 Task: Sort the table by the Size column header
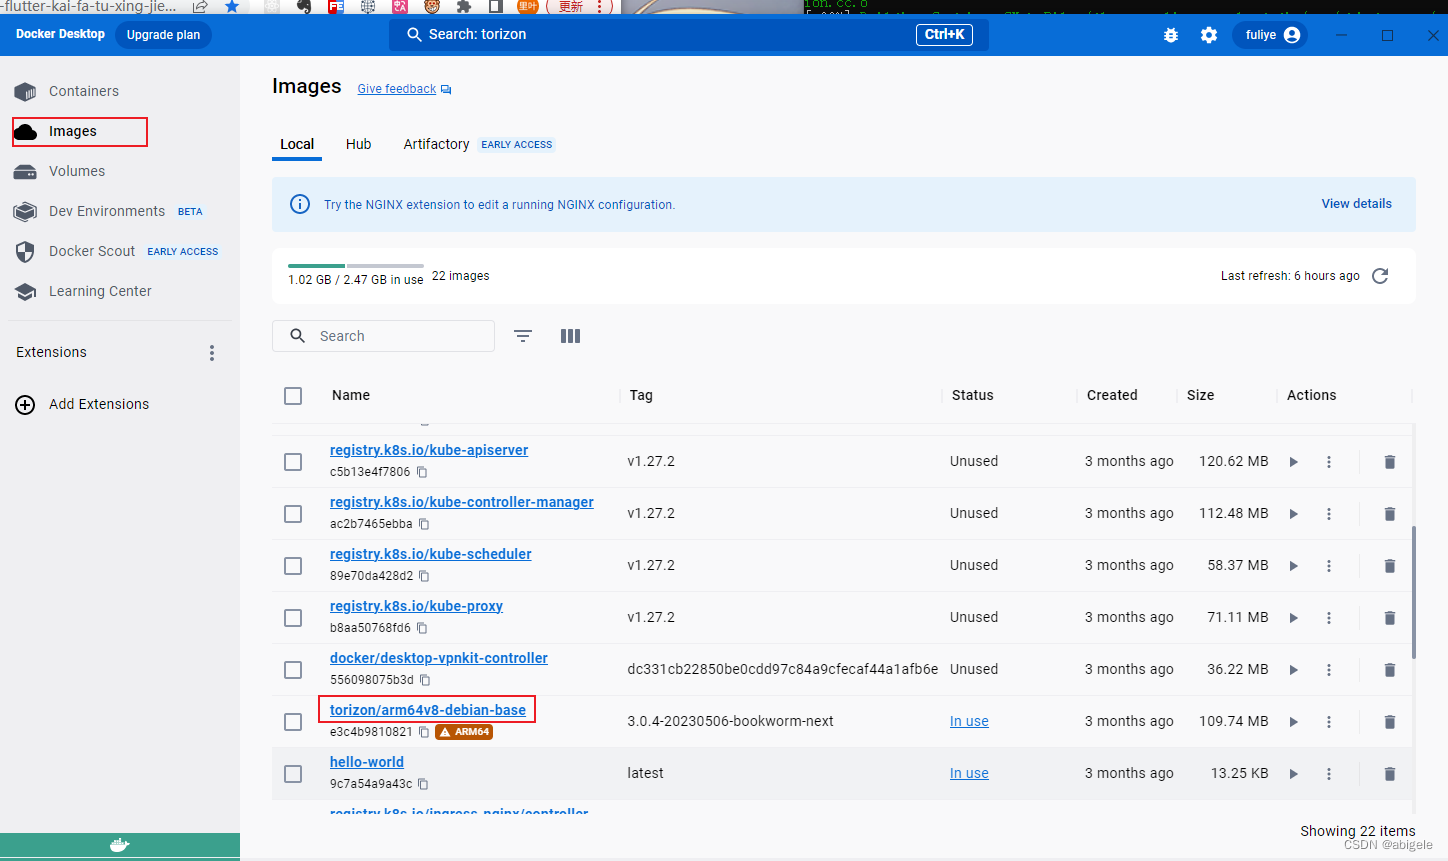1200,395
